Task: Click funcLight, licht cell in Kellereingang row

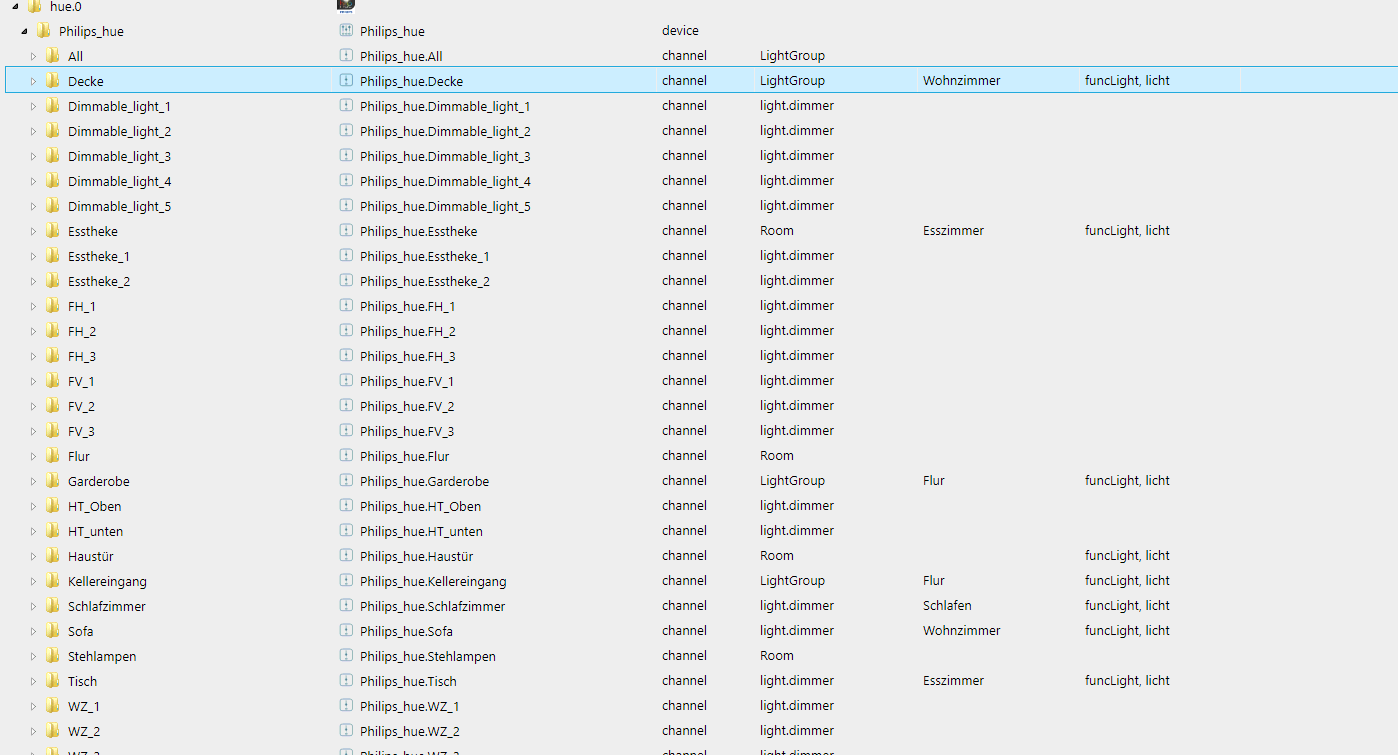Action: [x=1127, y=581]
